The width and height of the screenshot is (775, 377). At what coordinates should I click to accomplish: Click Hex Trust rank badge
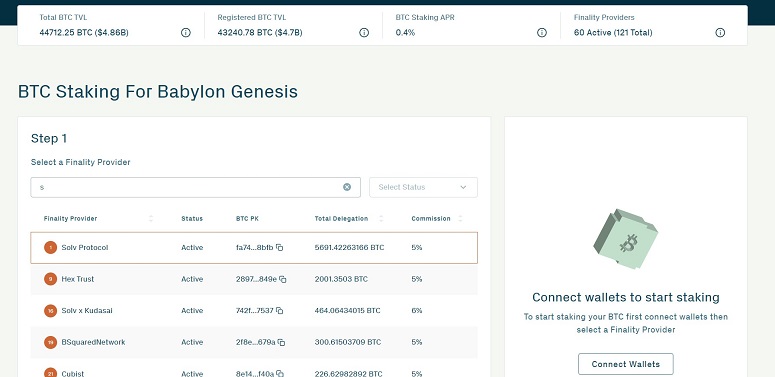point(50,279)
